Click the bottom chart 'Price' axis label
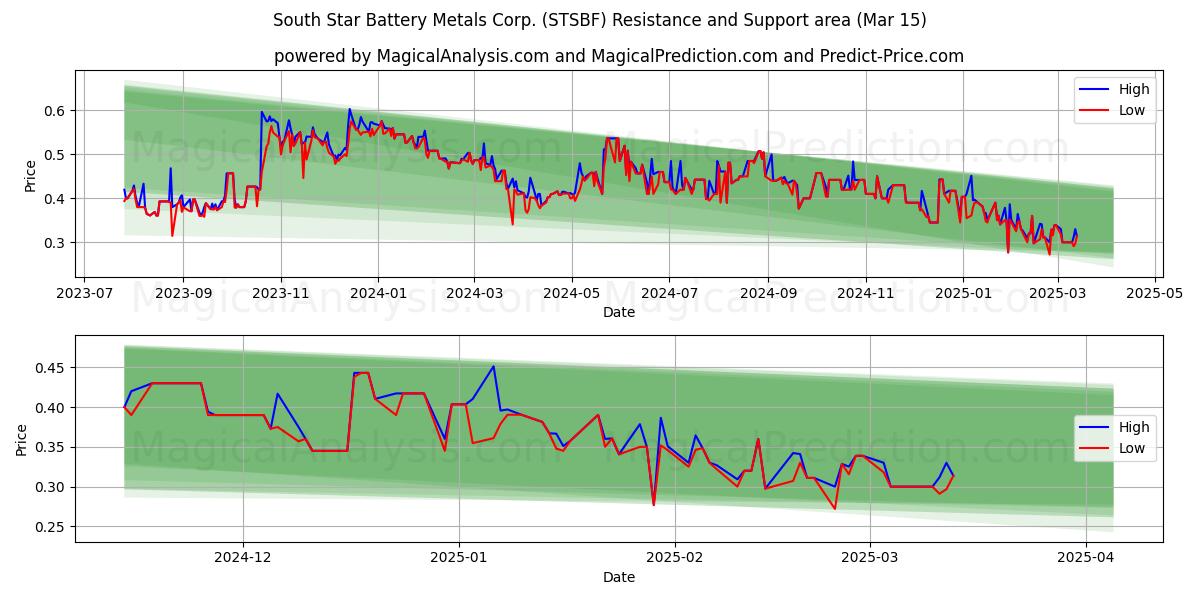The image size is (1200, 600). coord(22,439)
